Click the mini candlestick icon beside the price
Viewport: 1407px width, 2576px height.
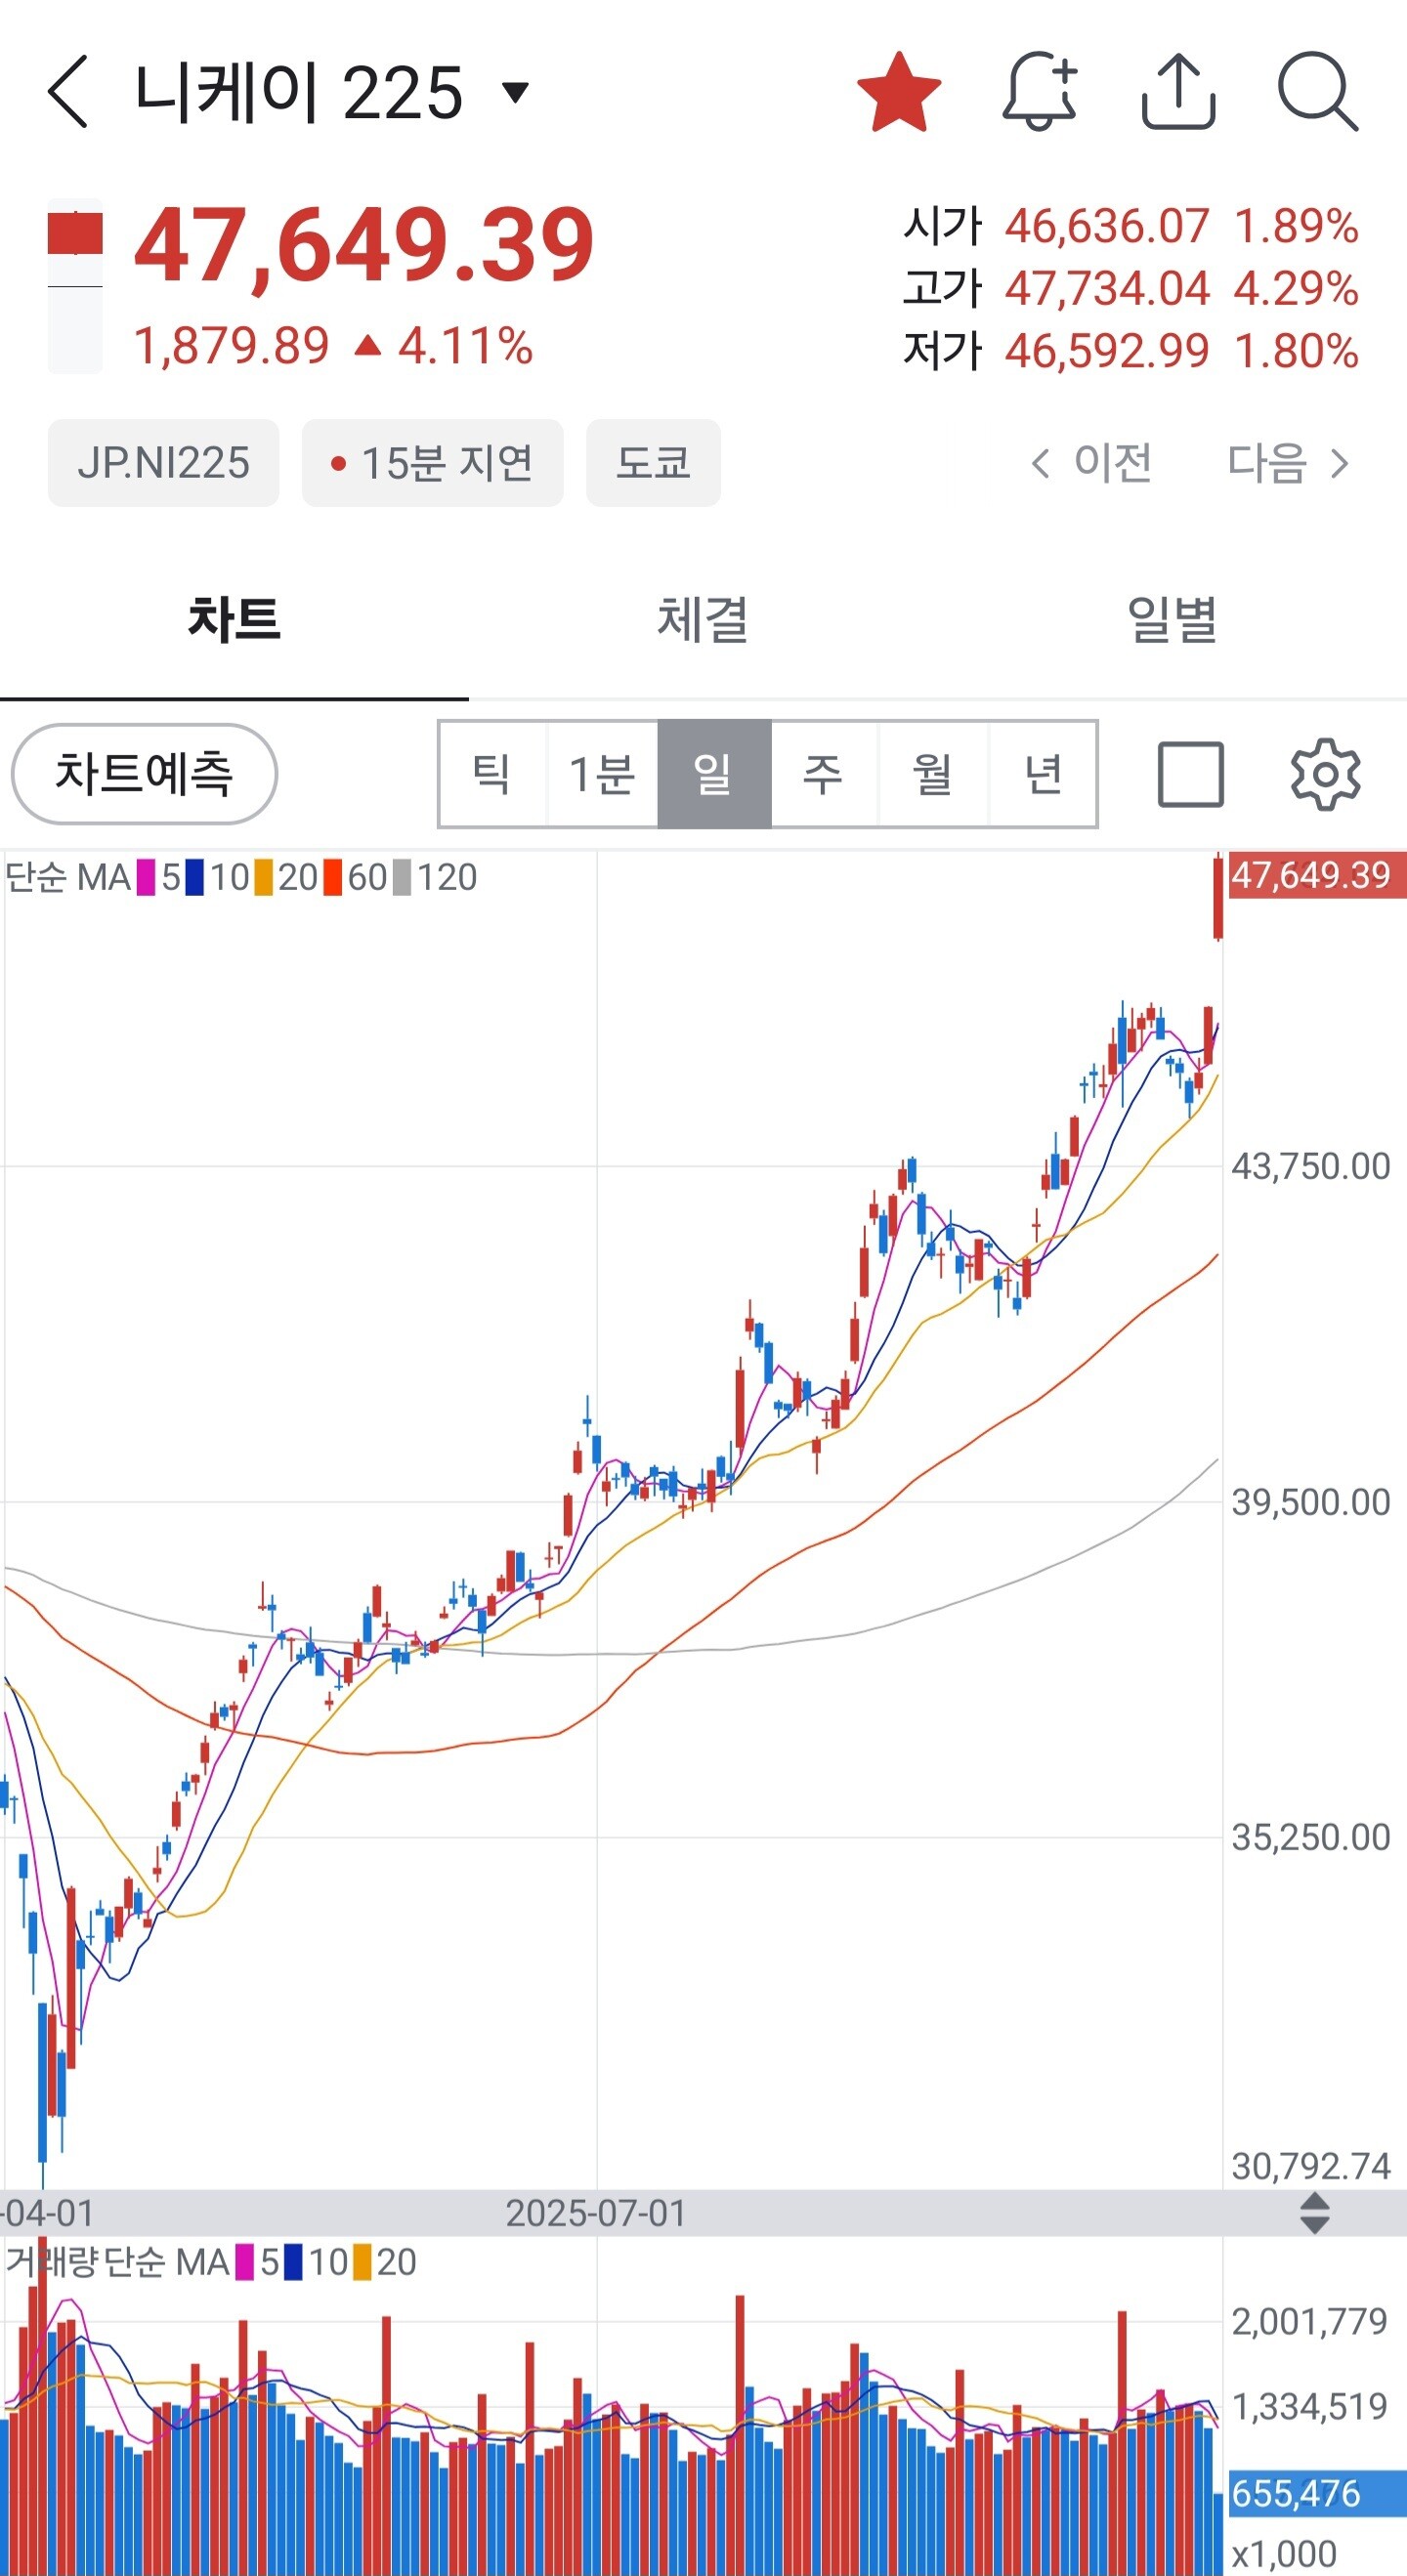(x=75, y=286)
